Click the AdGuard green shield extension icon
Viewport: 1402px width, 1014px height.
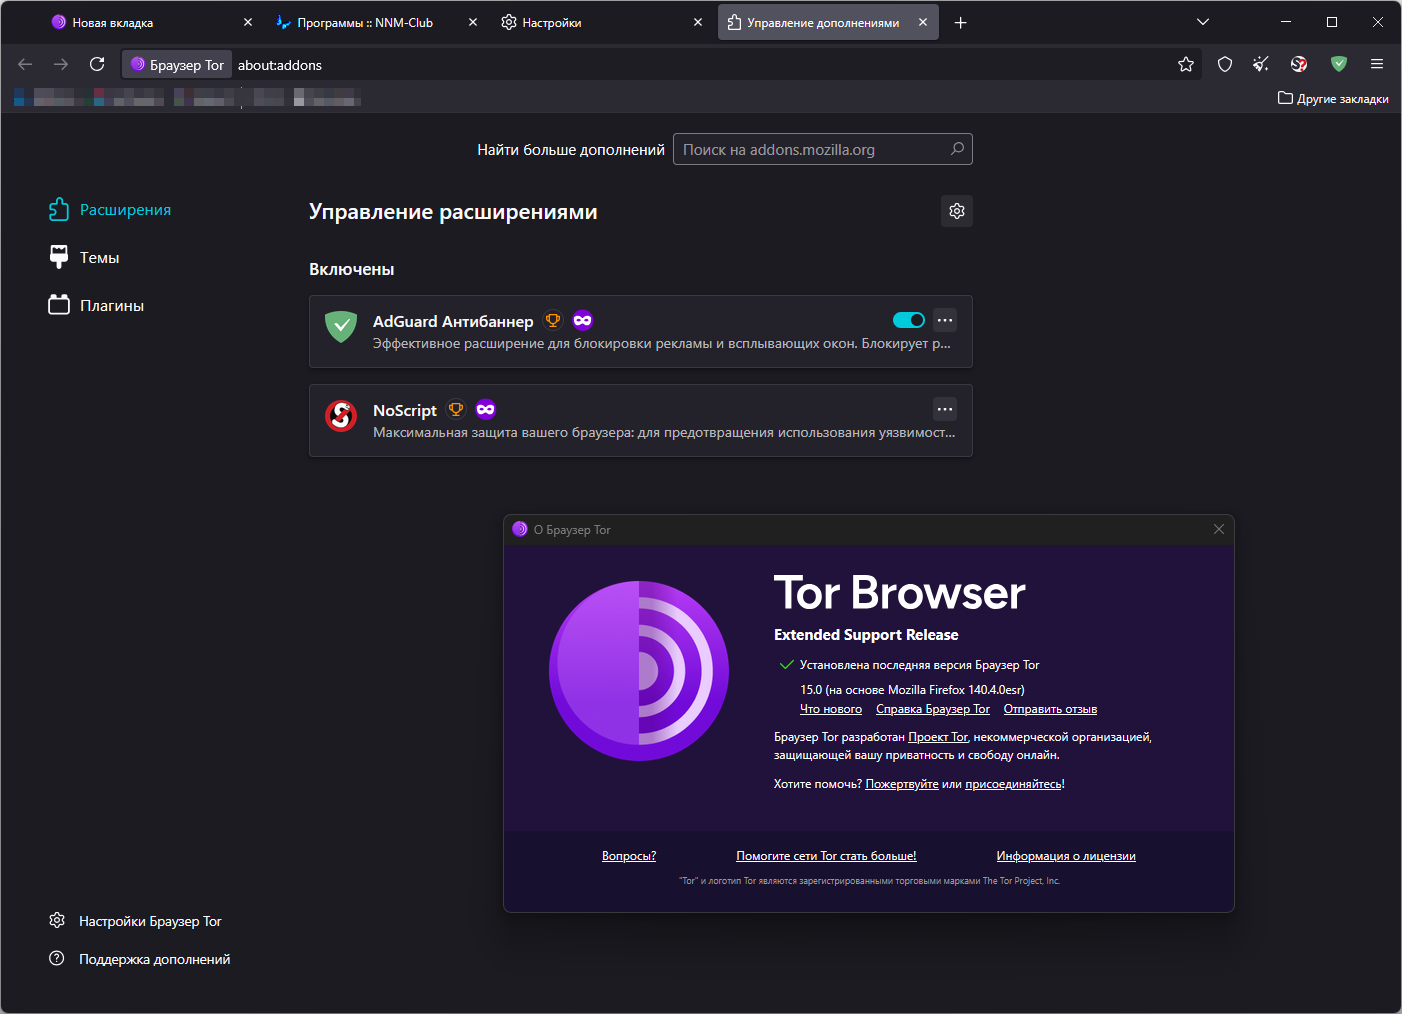pyautogui.click(x=341, y=326)
